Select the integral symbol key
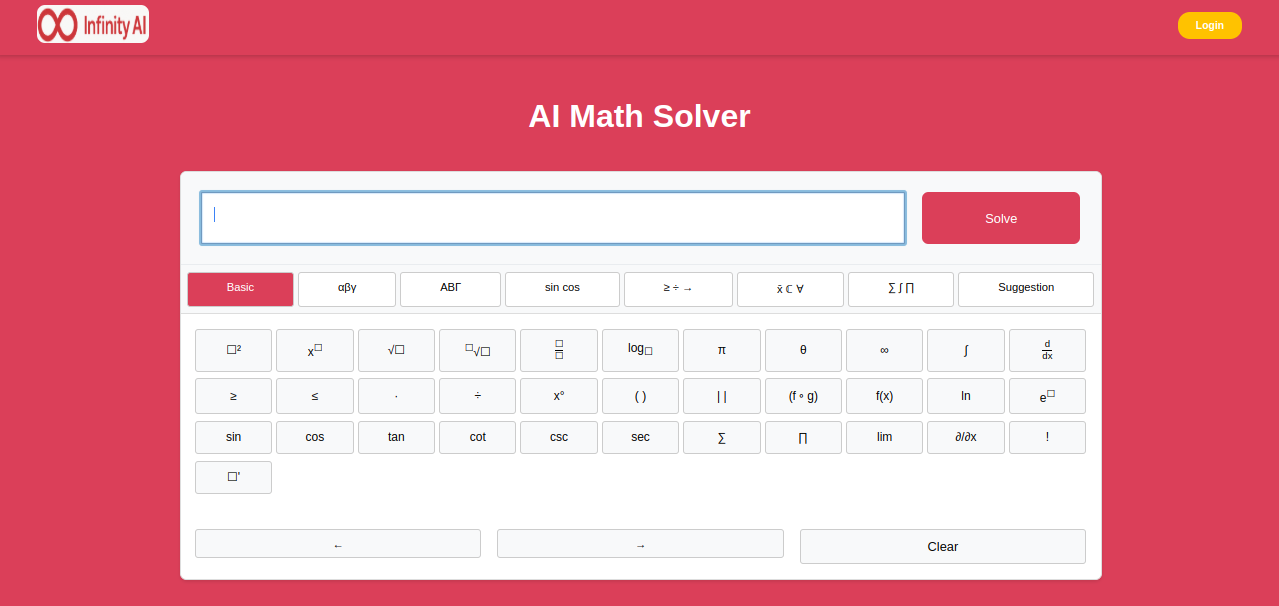This screenshot has width=1279, height=606. pyautogui.click(x=965, y=350)
